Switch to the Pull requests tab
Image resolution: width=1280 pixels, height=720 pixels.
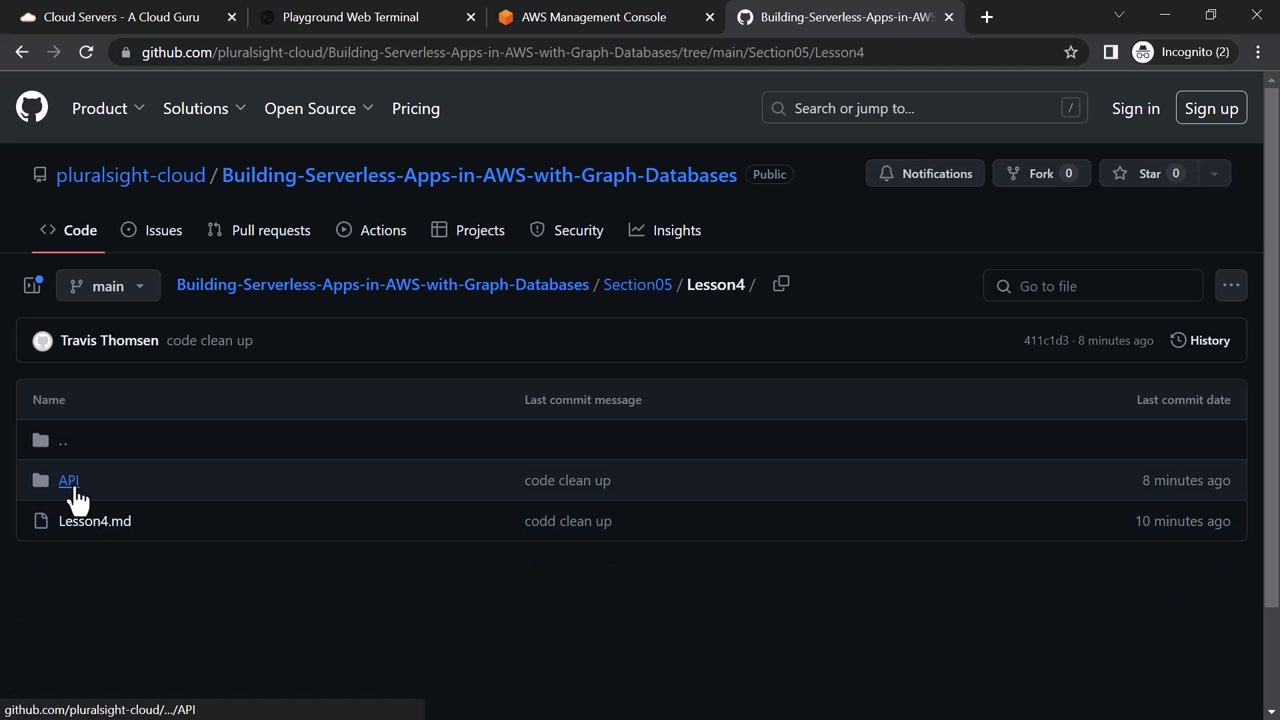[259, 230]
